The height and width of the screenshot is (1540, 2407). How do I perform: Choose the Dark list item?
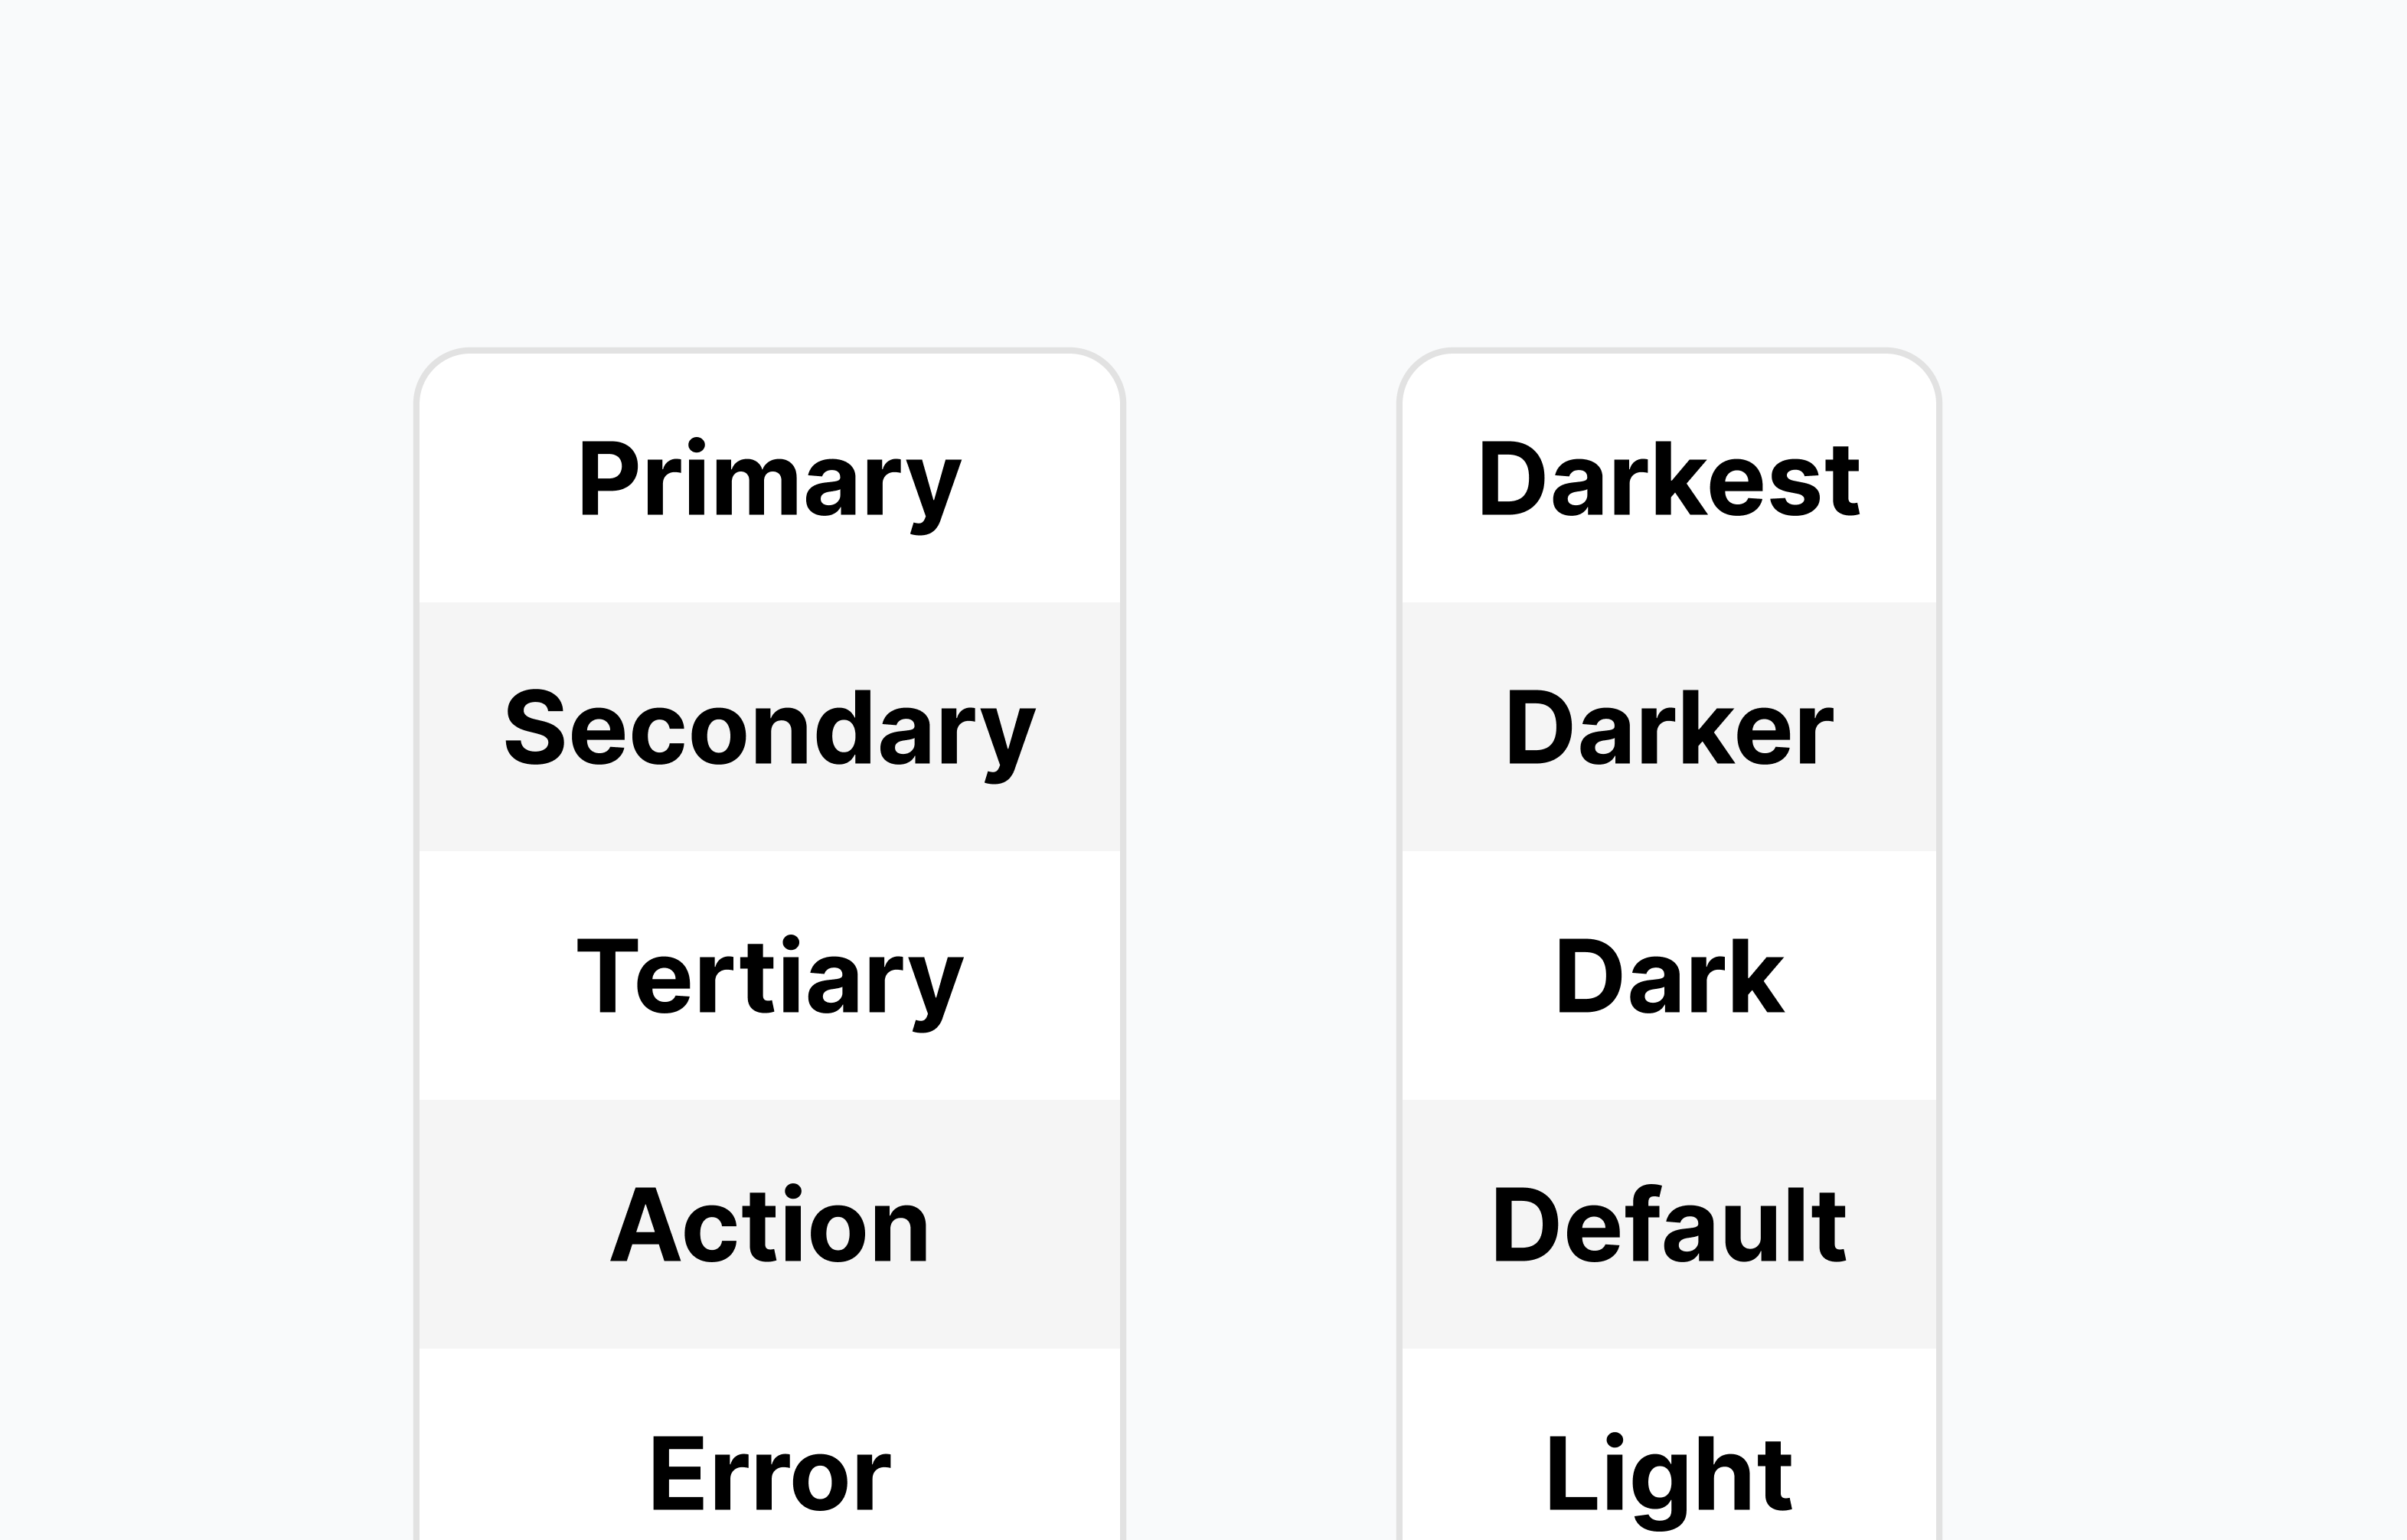[x=1669, y=977]
